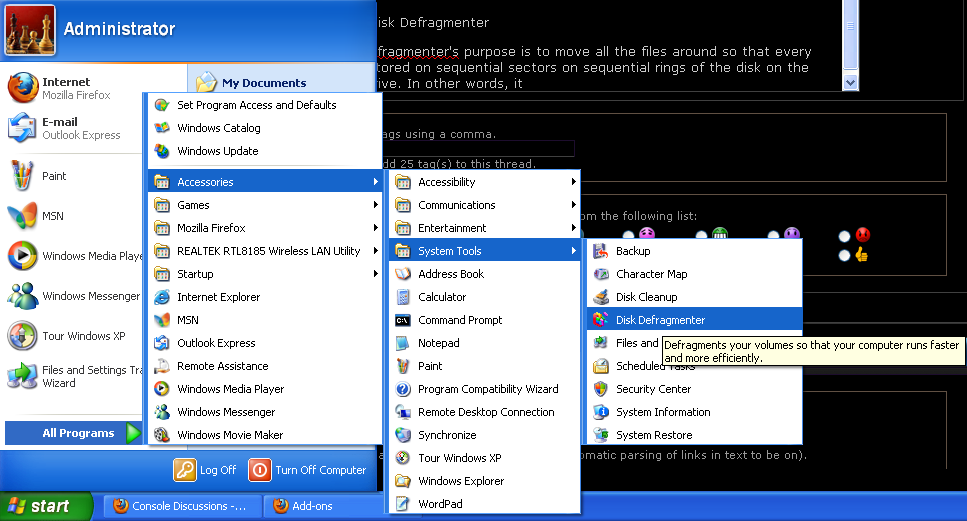This screenshot has width=967, height=521.
Task: Open System Restore
Action: 654,435
